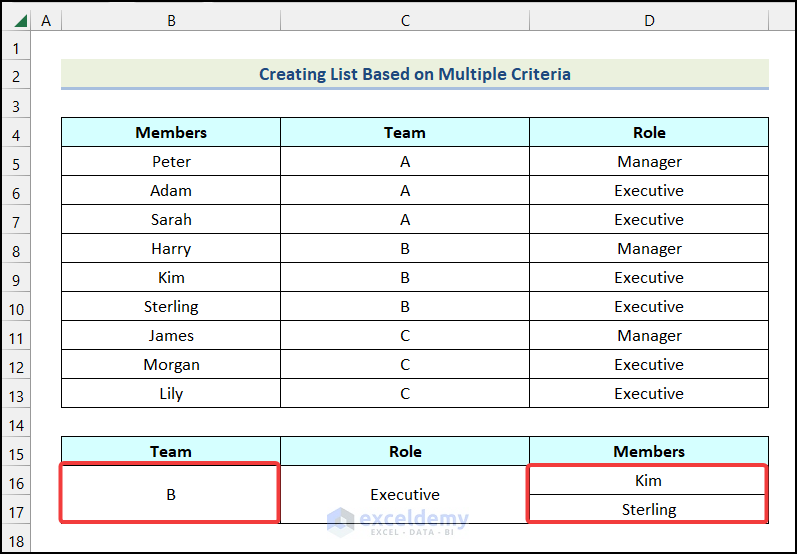Click the Members header cell in row 4
Screen dimensions: 797x554
(171, 132)
